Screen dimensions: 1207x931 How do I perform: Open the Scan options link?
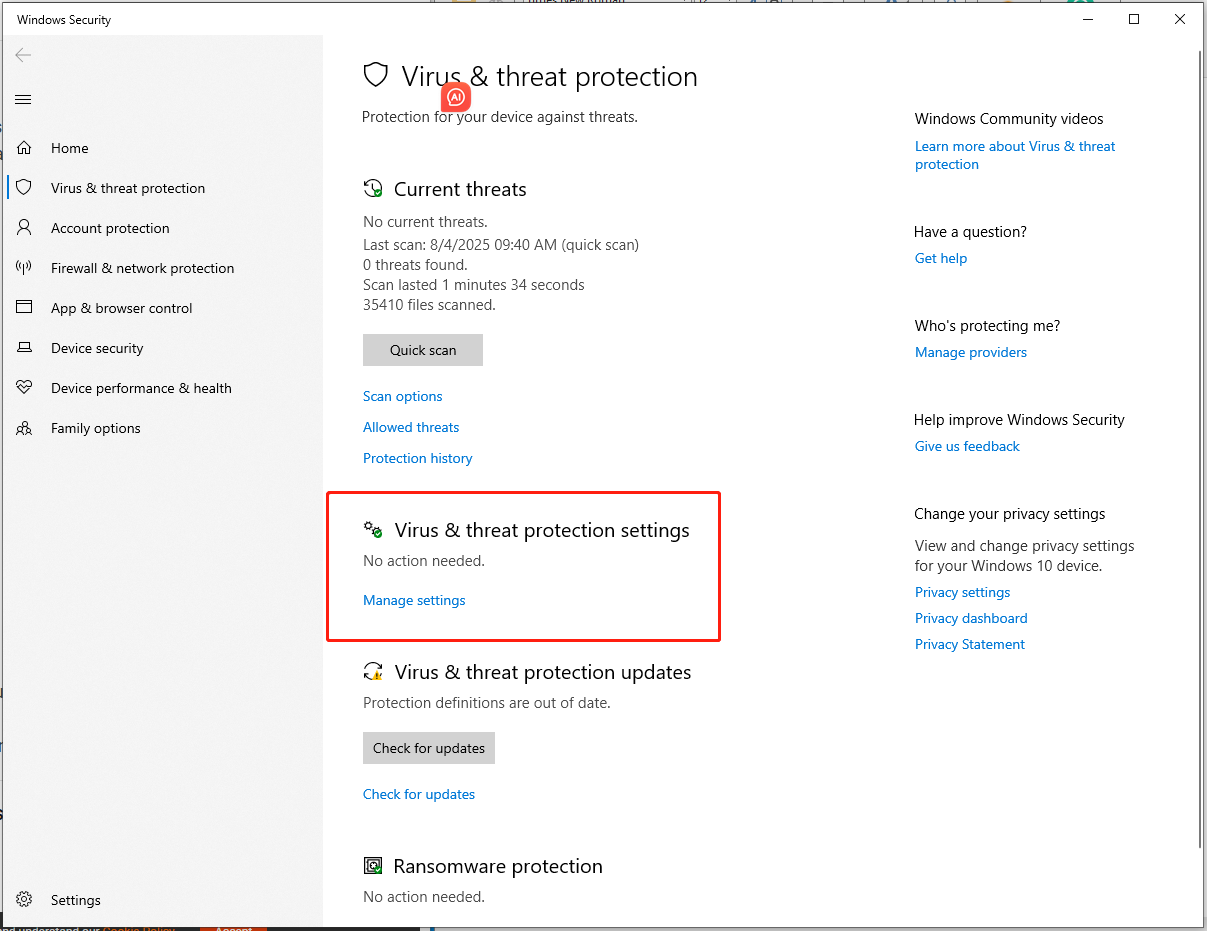coord(402,396)
